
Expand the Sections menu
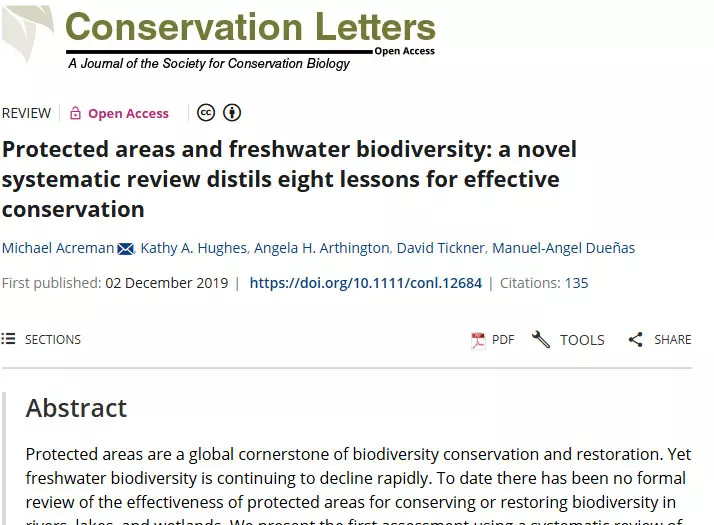(x=52, y=340)
